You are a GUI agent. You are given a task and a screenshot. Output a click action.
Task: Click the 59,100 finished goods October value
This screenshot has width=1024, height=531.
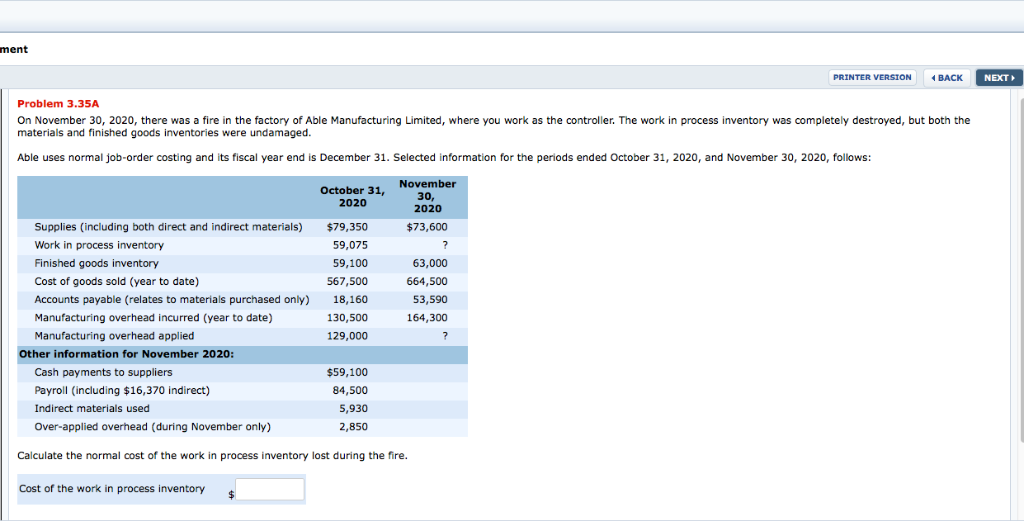click(x=350, y=264)
